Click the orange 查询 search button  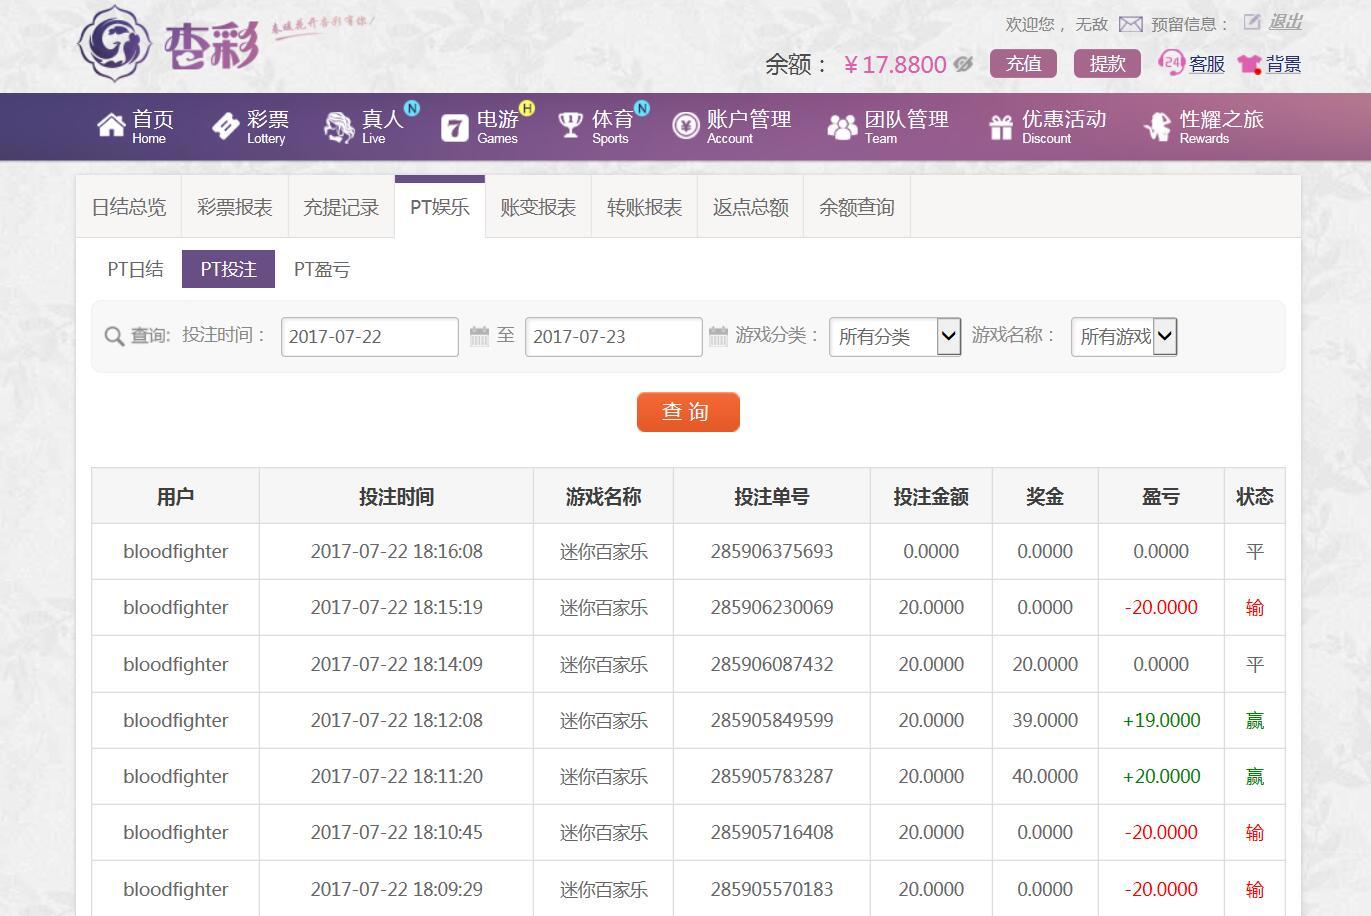(x=688, y=412)
